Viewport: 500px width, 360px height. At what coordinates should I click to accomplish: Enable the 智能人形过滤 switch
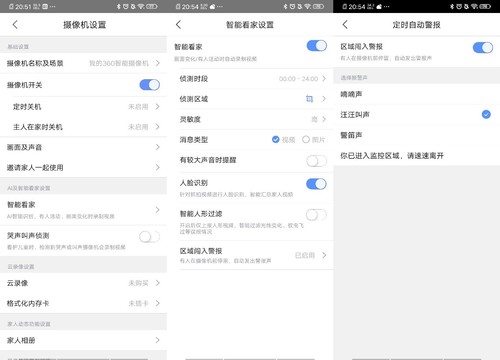point(316,215)
